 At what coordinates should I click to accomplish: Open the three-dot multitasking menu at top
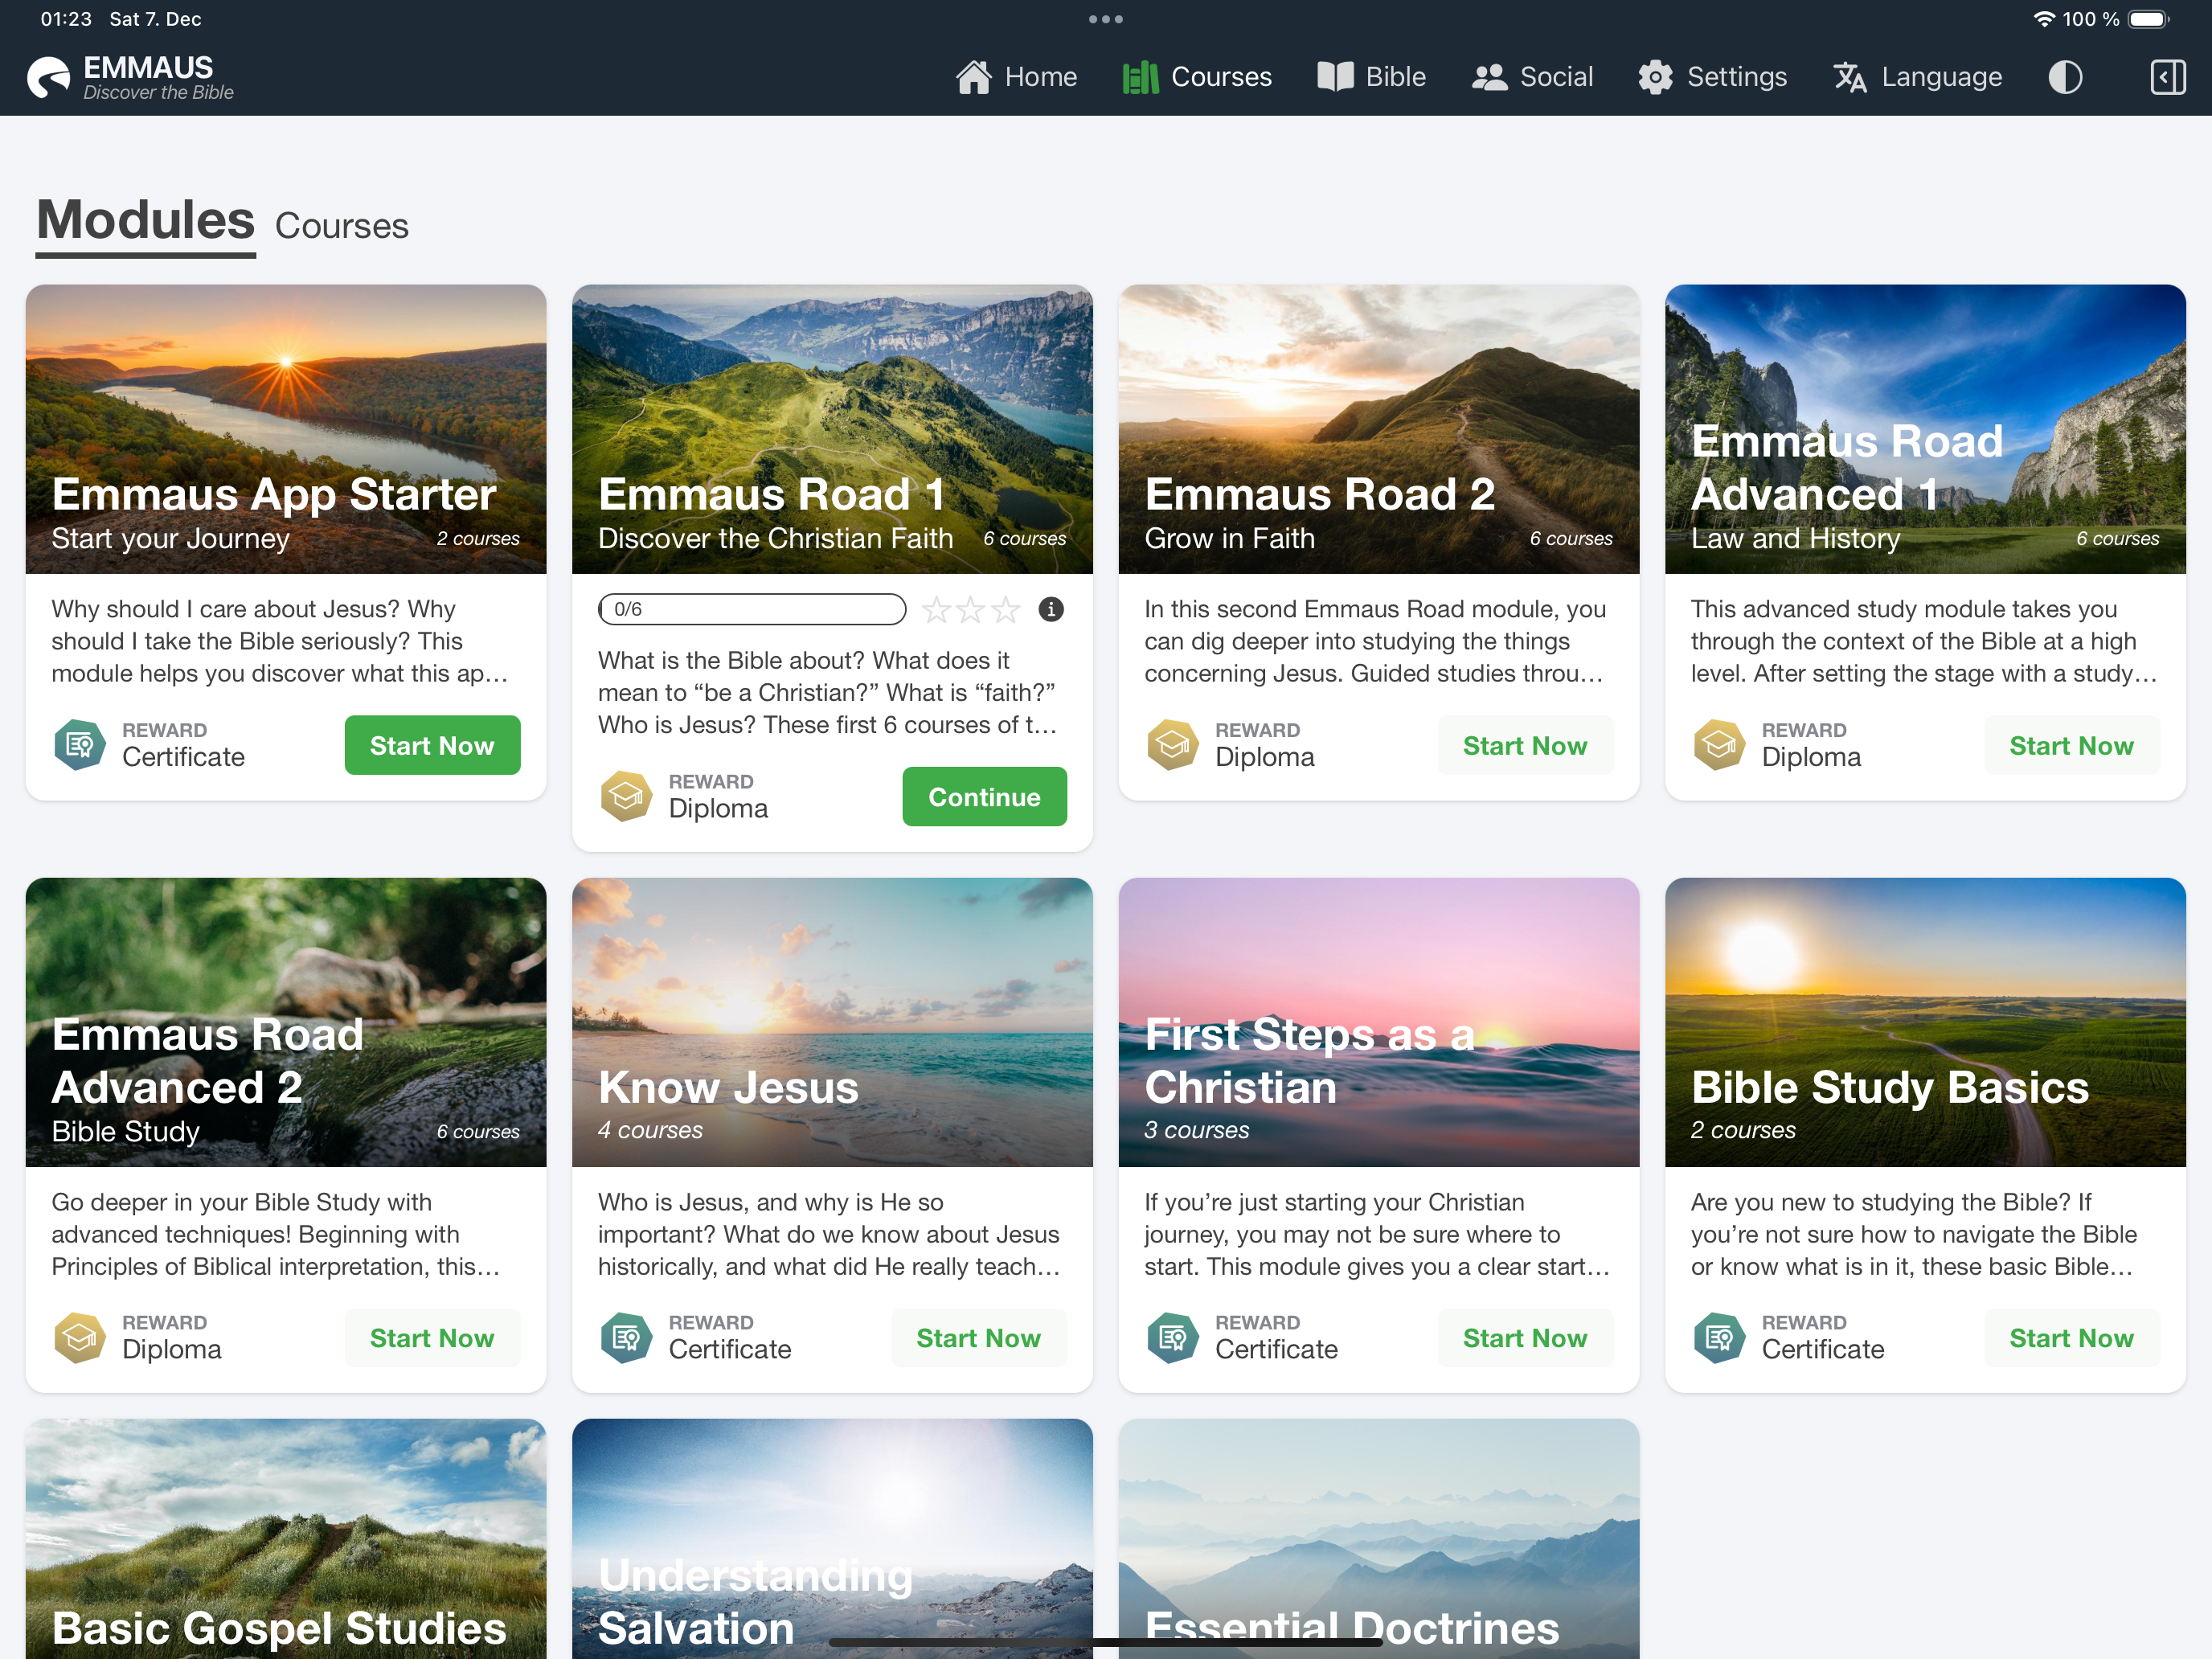[1106, 19]
